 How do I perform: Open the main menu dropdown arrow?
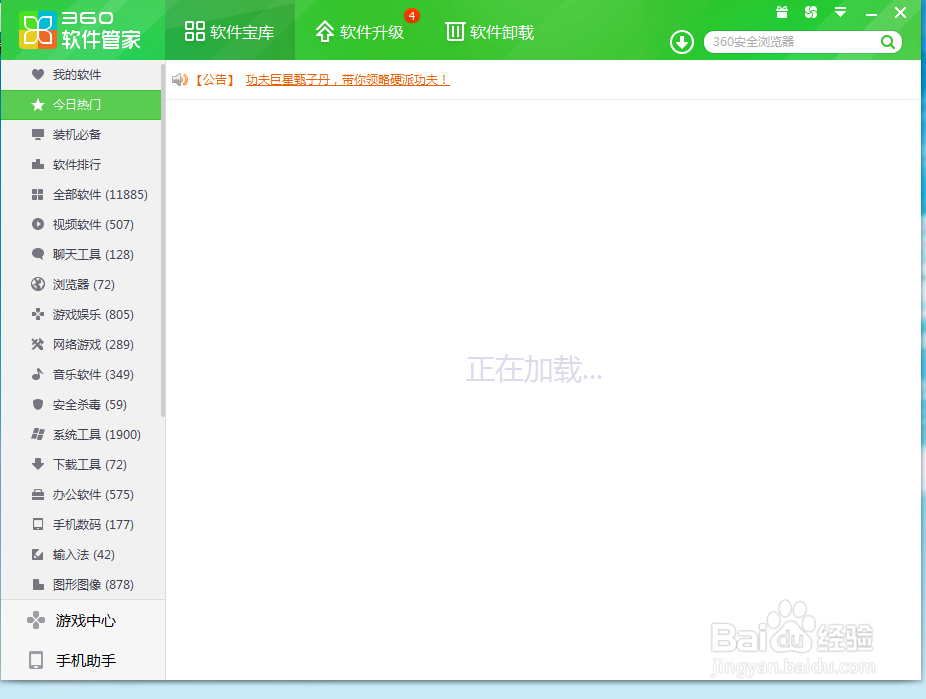pos(840,12)
